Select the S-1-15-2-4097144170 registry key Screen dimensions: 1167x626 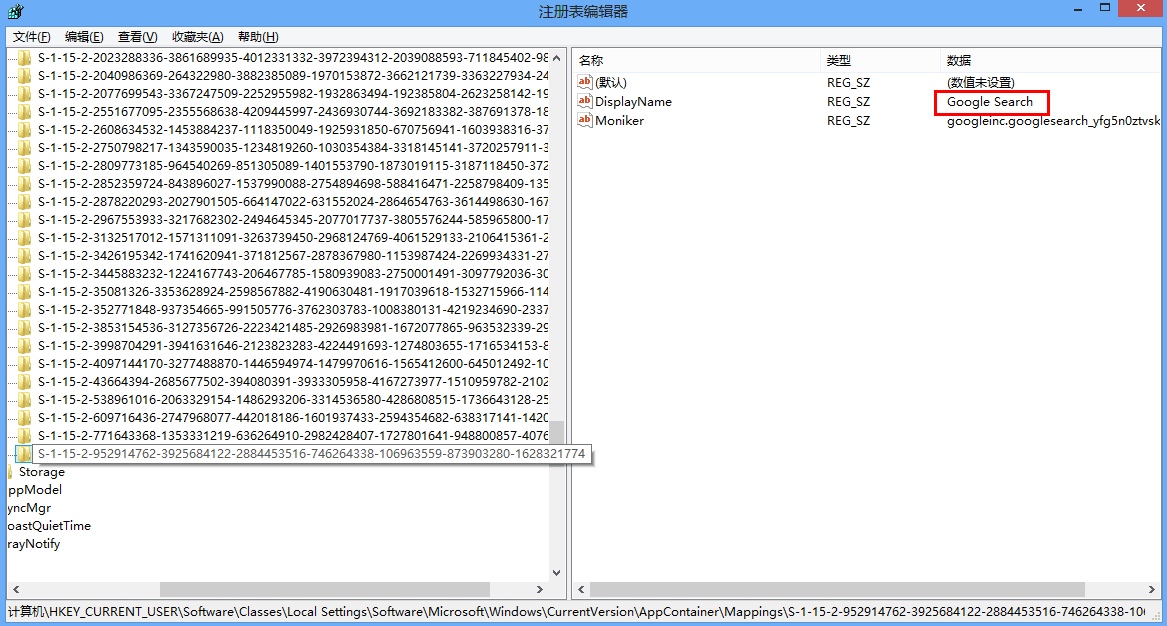pos(292,363)
